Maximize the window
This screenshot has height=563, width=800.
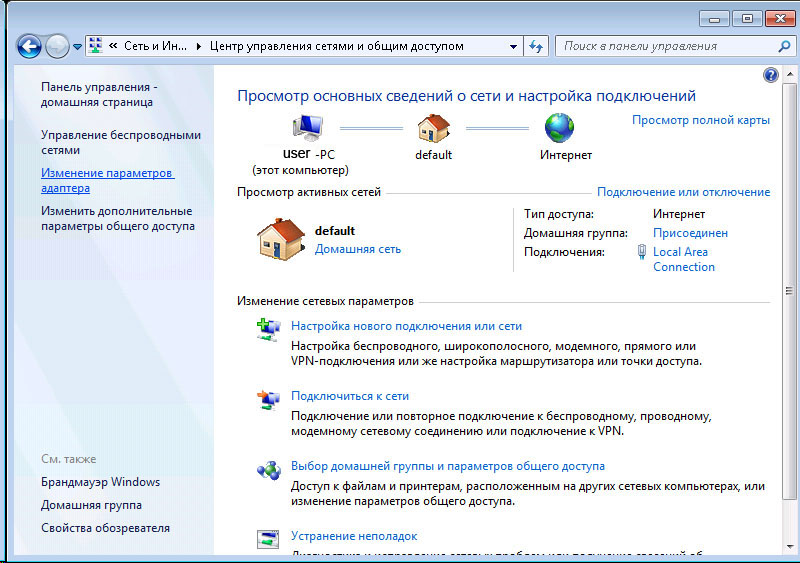tap(747, 19)
